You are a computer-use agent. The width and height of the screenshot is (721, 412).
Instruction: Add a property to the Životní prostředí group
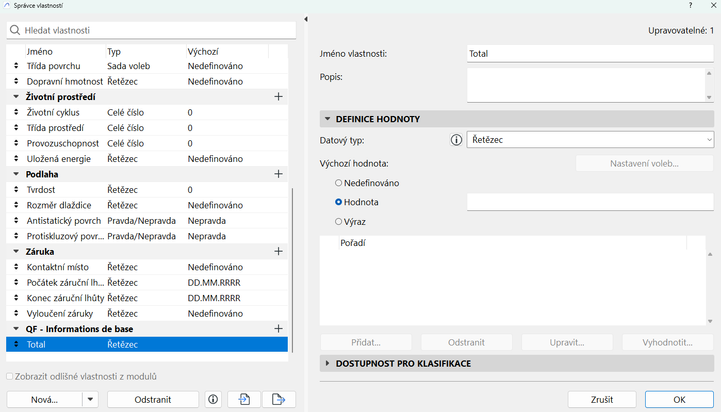(x=279, y=97)
